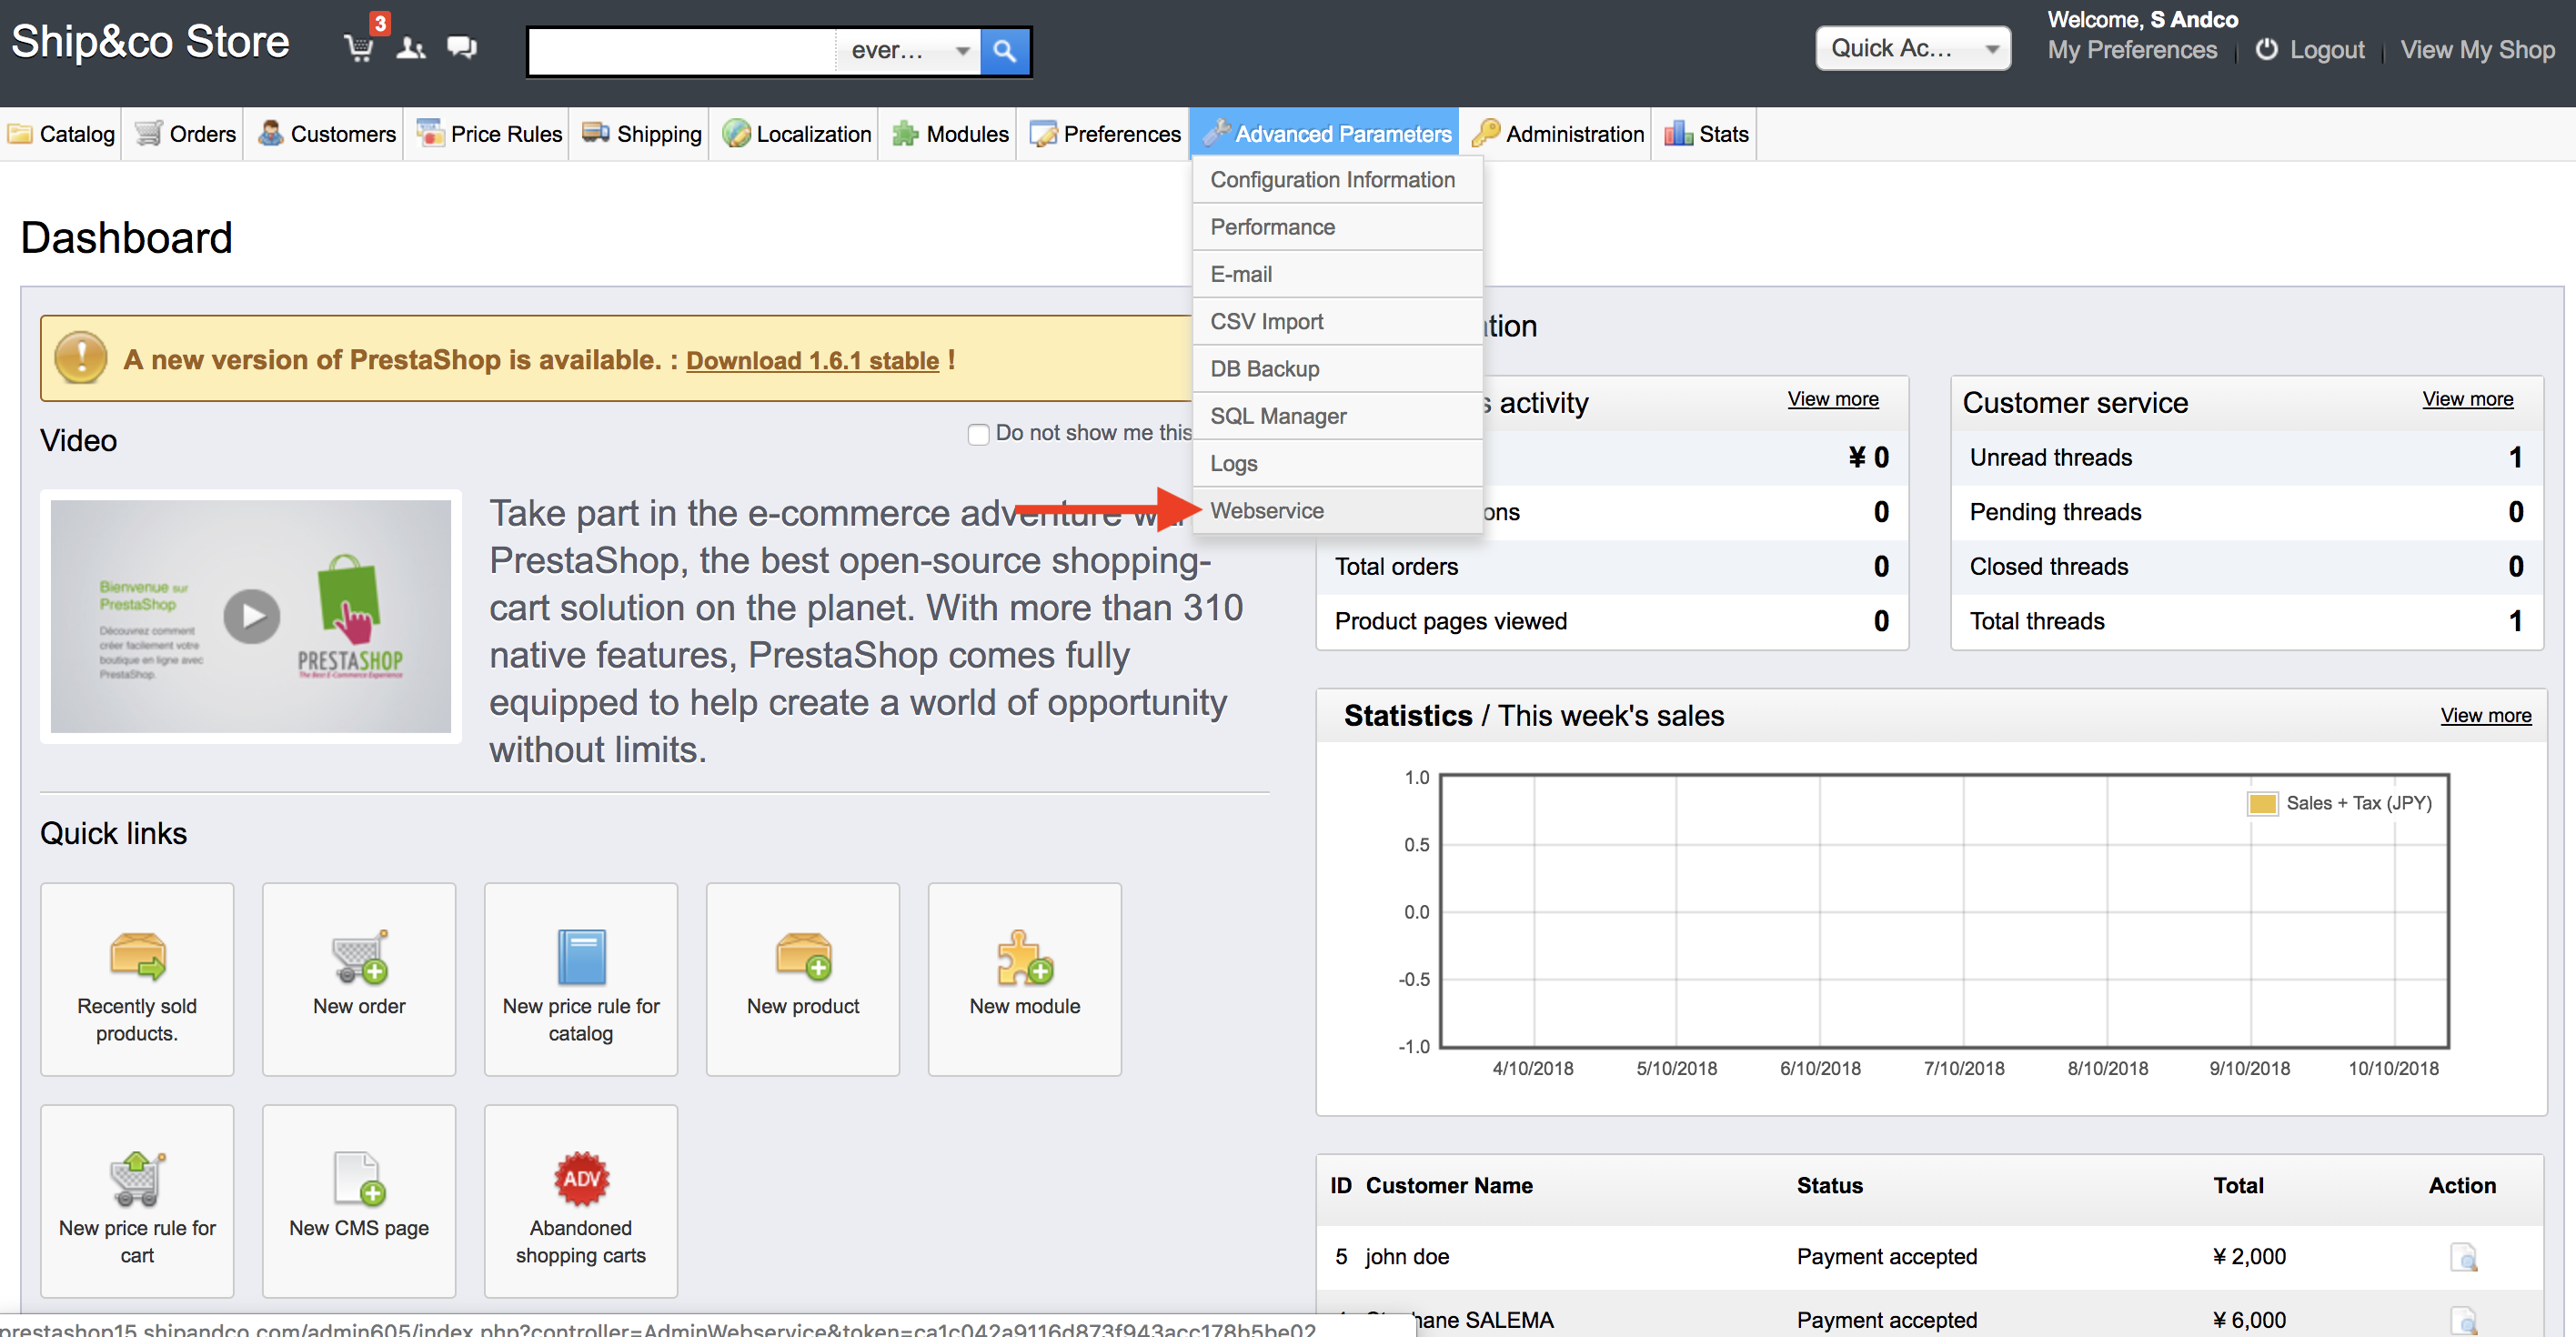2576x1337 pixels.
Task: Select E-mail from Advanced Parameters menu
Action: coord(1337,274)
